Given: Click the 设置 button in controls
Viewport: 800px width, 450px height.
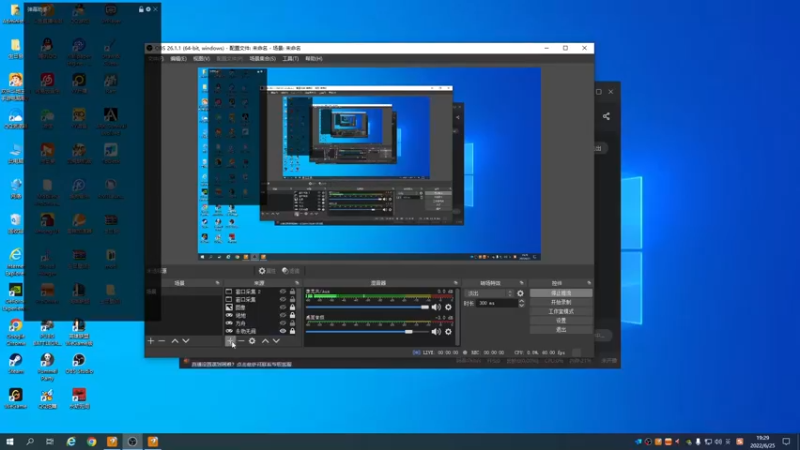Looking at the screenshot, I should tap(561, 320).
